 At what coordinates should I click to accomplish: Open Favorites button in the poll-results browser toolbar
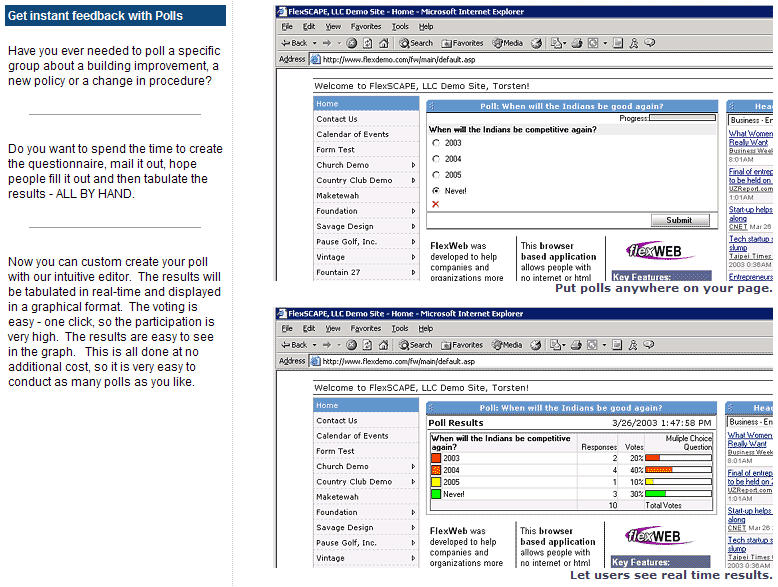click(x=462, y=345)
